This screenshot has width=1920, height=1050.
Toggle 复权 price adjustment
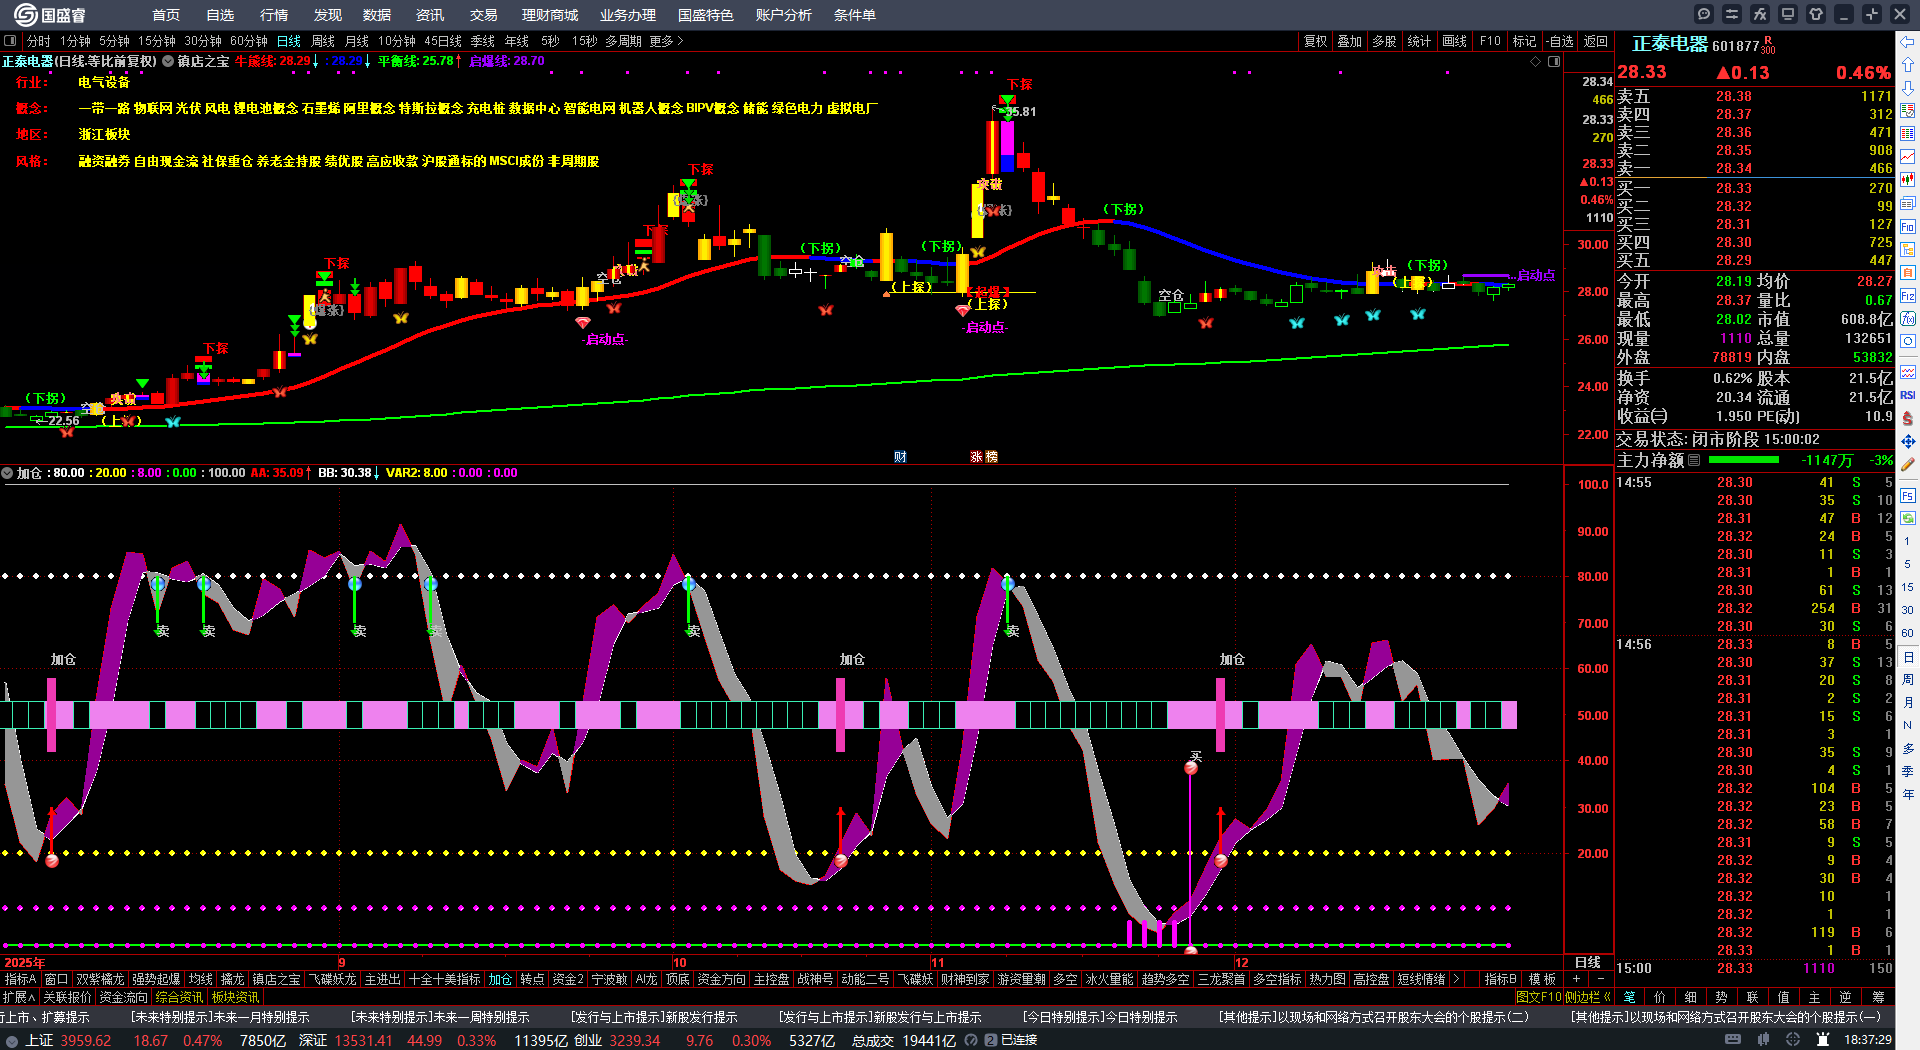(x=1315, y=41)
